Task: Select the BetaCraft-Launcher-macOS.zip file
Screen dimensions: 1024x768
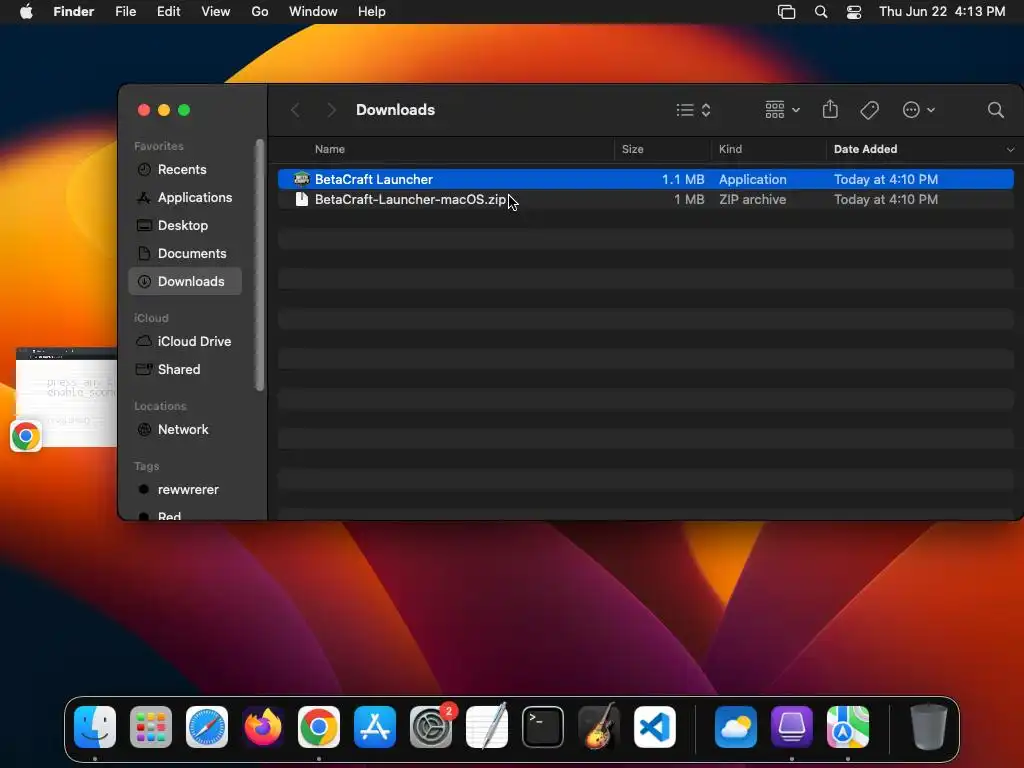Action: click(645, 199)
